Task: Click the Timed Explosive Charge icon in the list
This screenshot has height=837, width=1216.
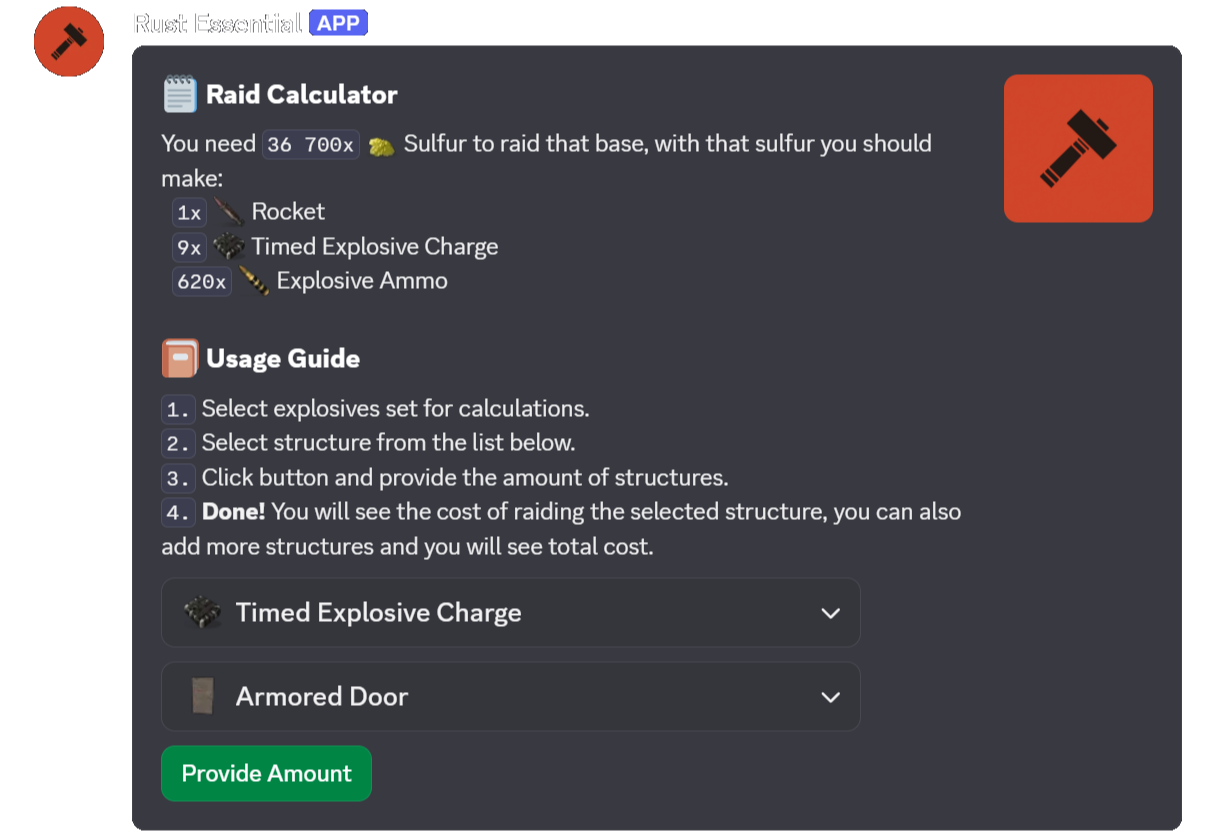Action: 228,246
